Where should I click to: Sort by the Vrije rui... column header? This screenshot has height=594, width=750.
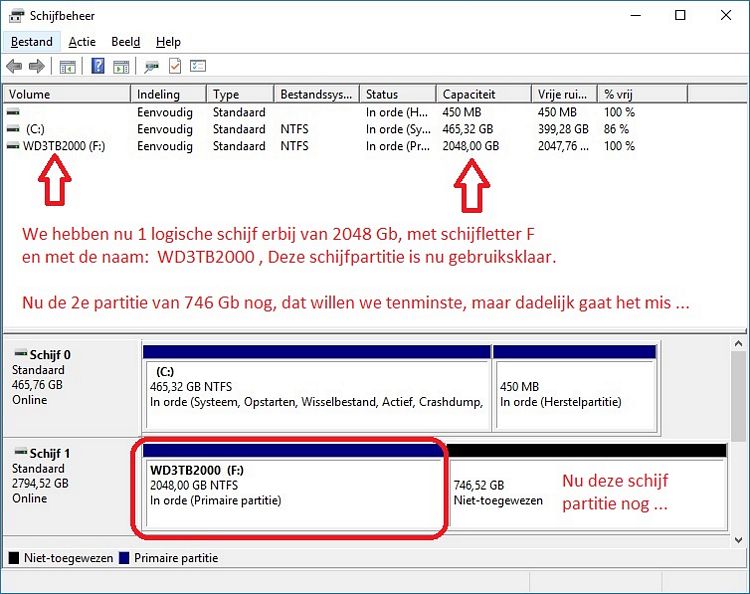tap(564, 94)
